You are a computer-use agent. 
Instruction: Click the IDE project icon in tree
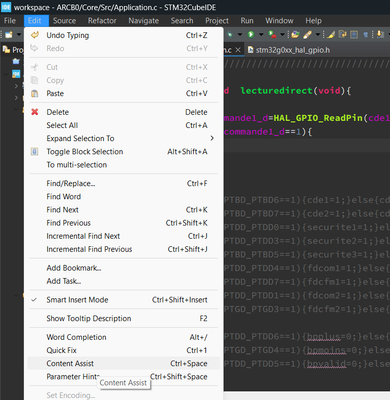16,74
